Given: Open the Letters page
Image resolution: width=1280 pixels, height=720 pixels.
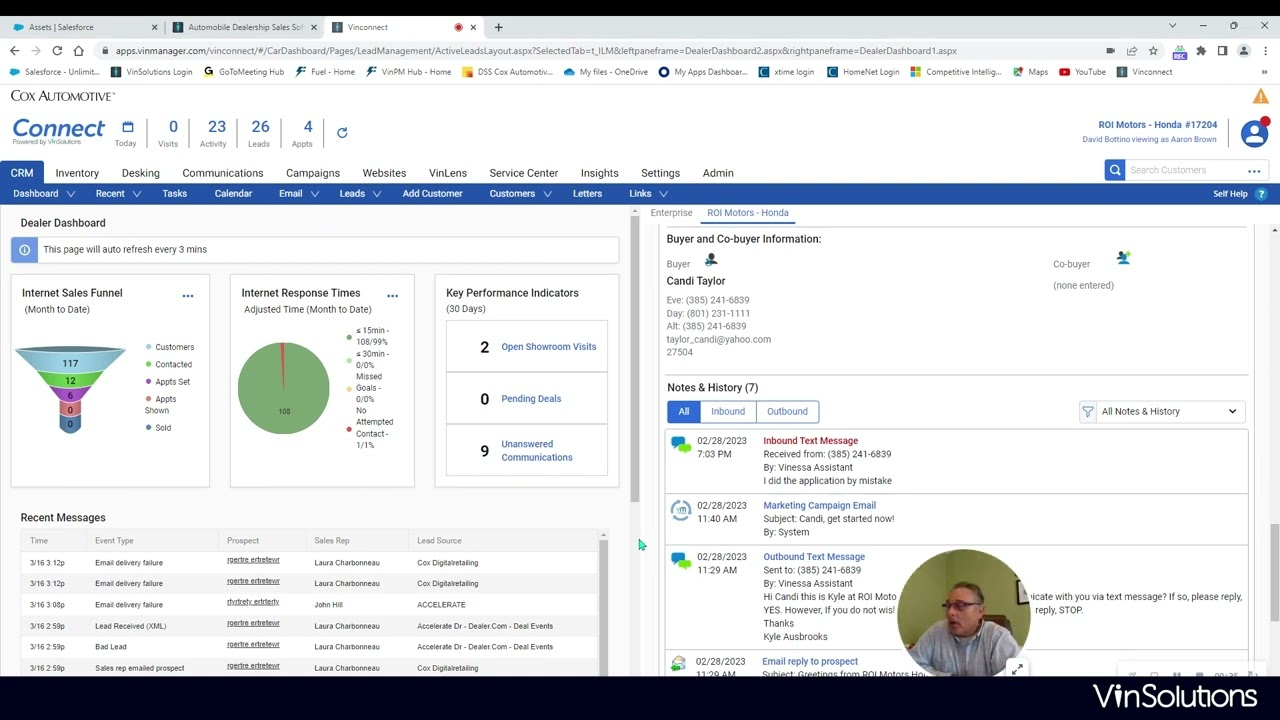Looking at the screenshot, I should coord(587,194).
